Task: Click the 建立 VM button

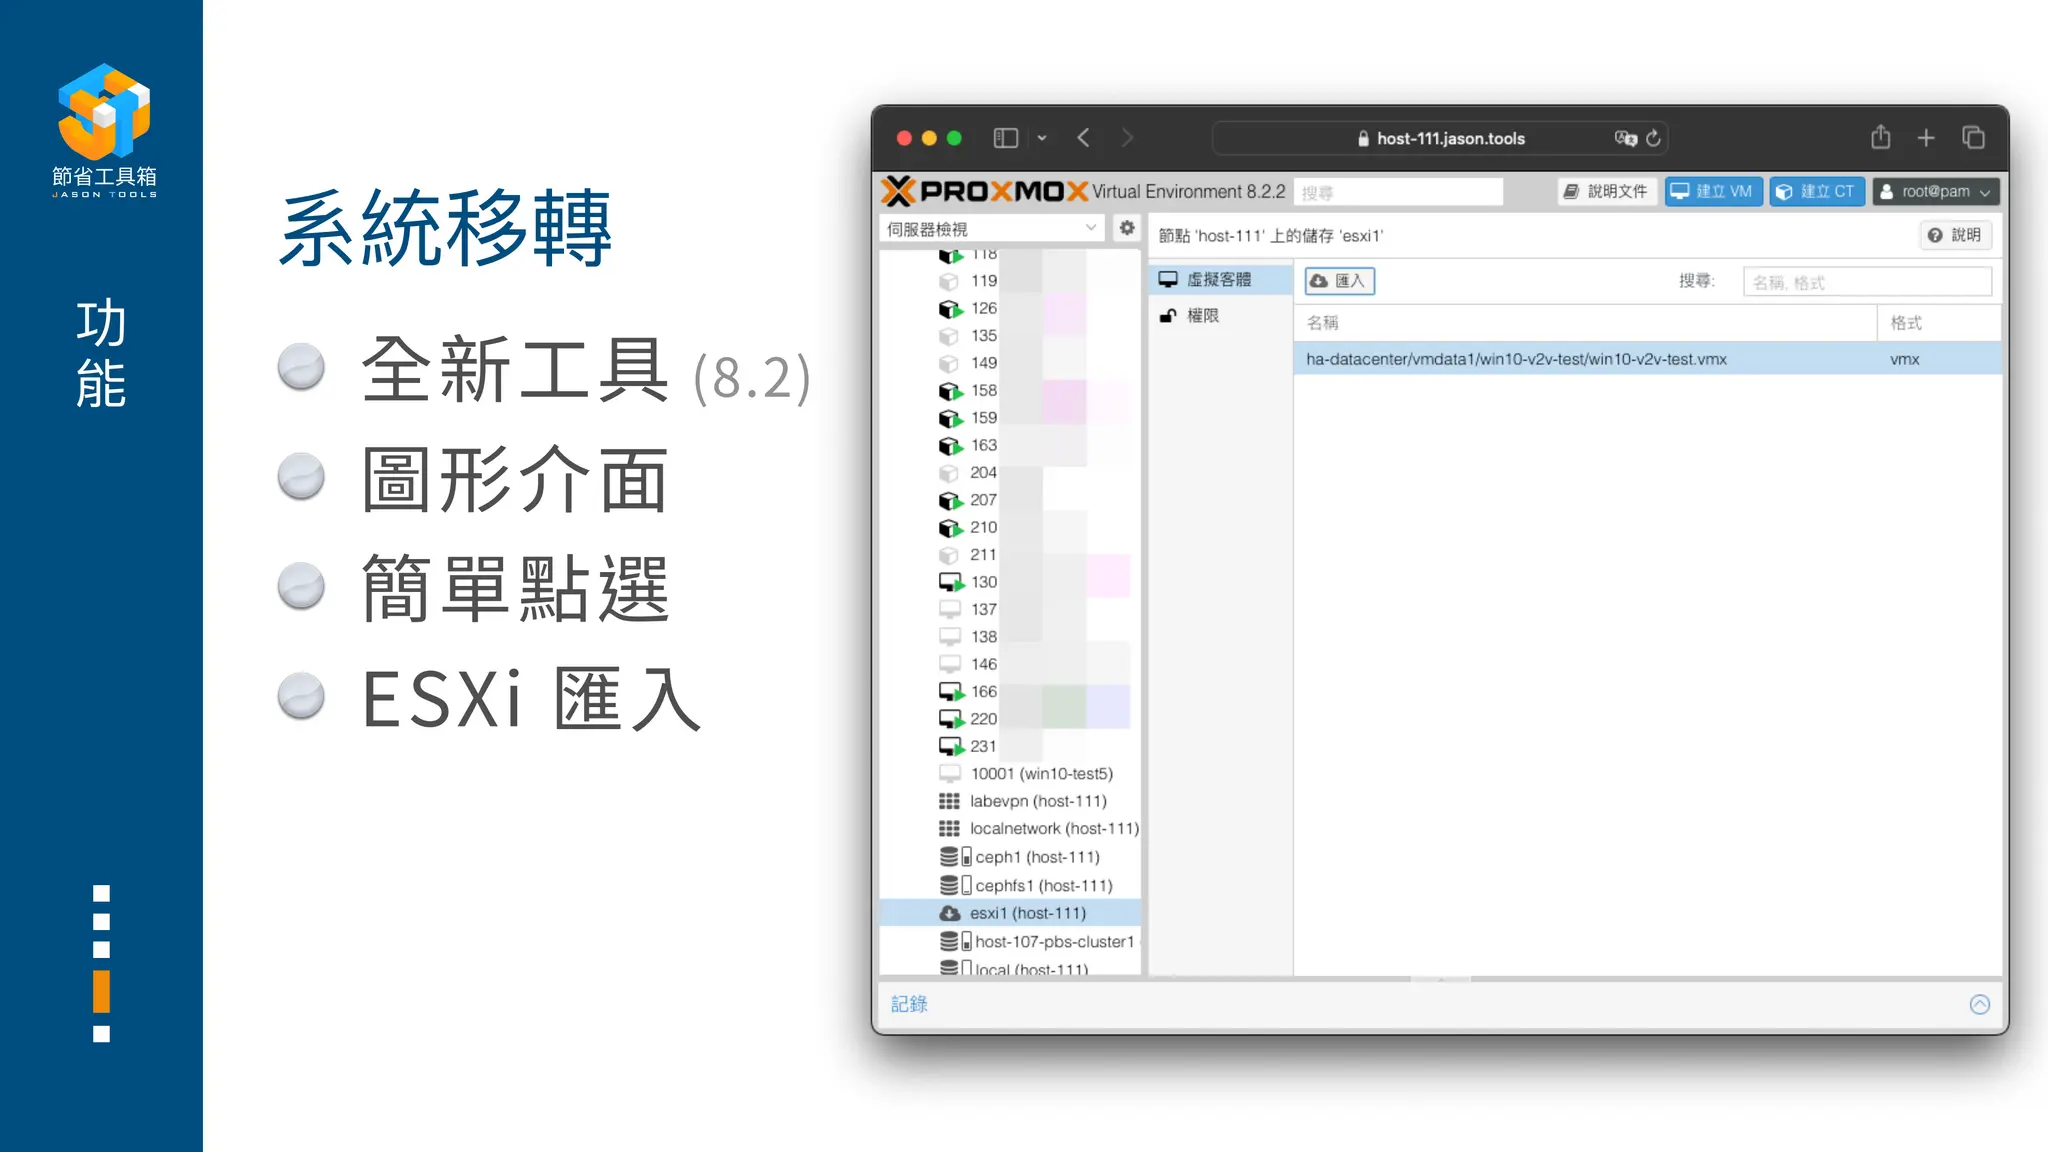Action: click(x=1713, y=191)
